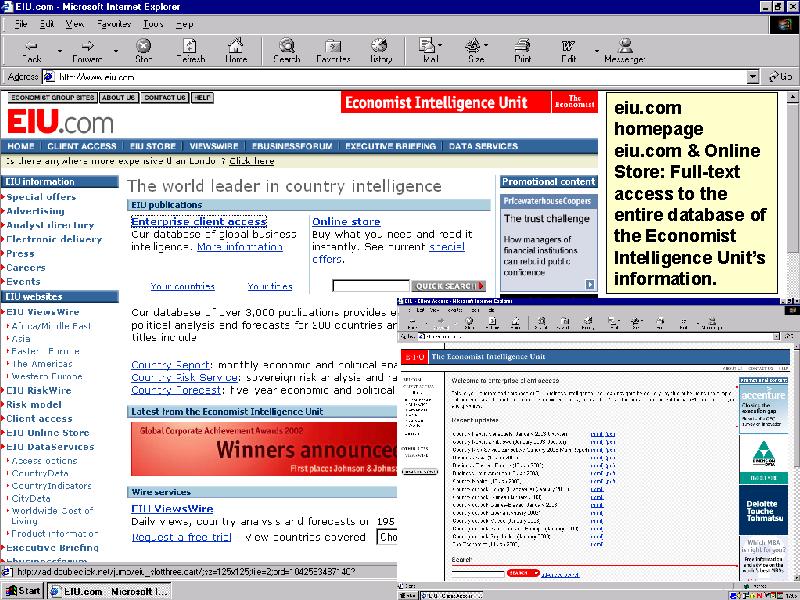Open the Country Report link
800x600 pixels.
point(170,365)
